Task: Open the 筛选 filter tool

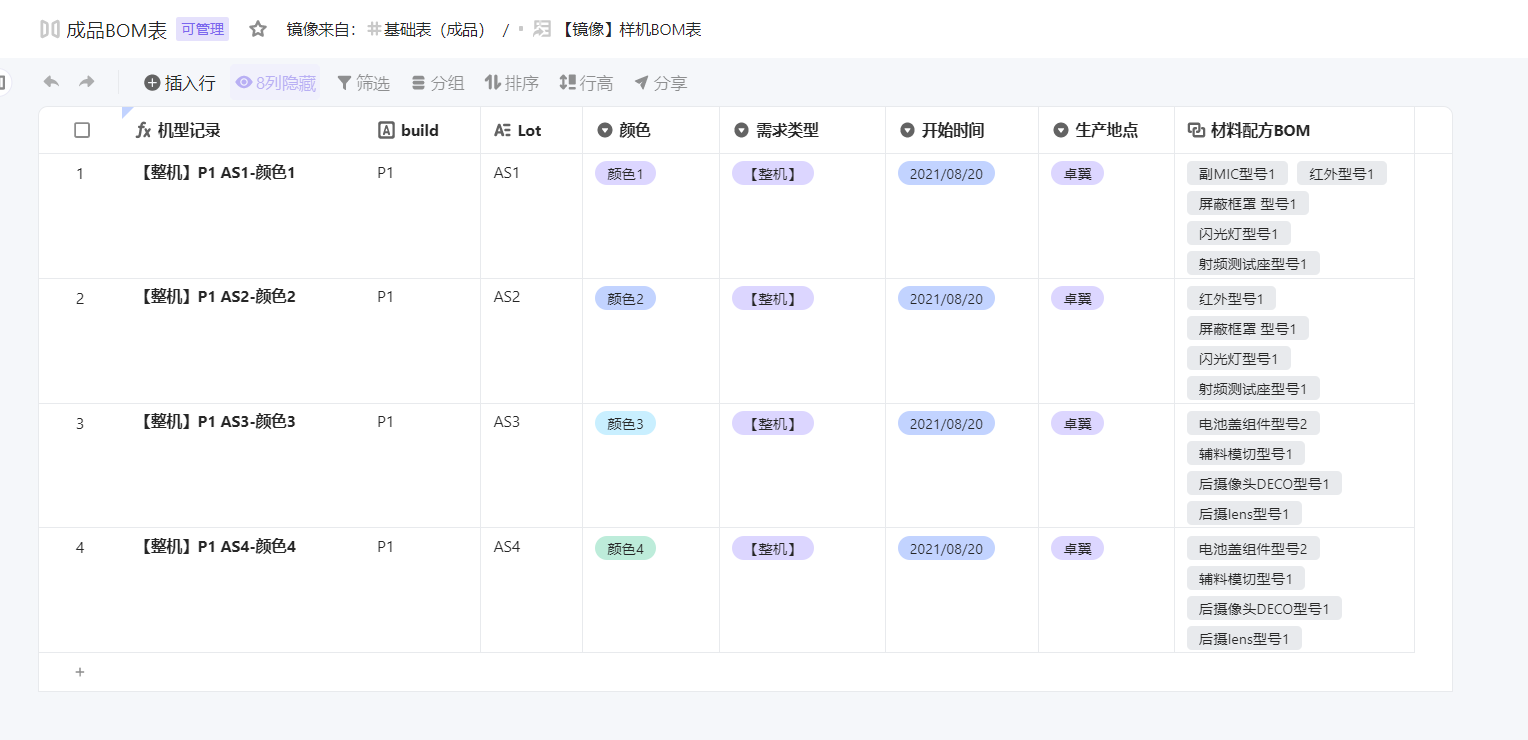Action: click(363, 83)
